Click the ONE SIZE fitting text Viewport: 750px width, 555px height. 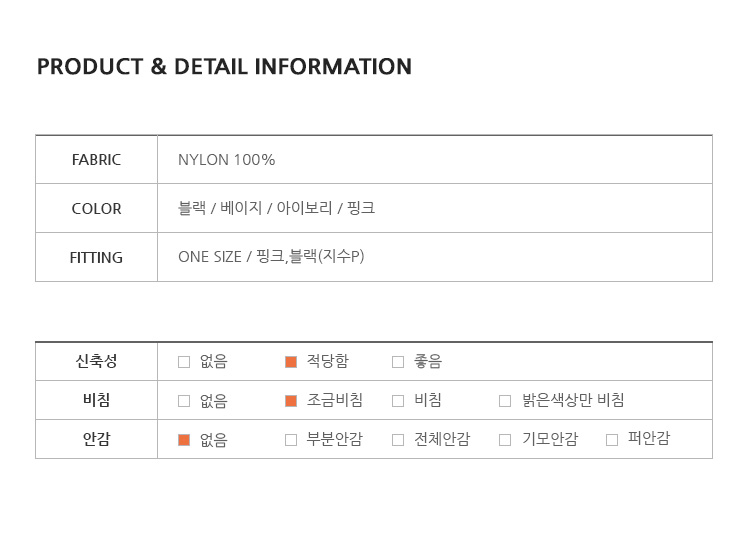(271, 256)
